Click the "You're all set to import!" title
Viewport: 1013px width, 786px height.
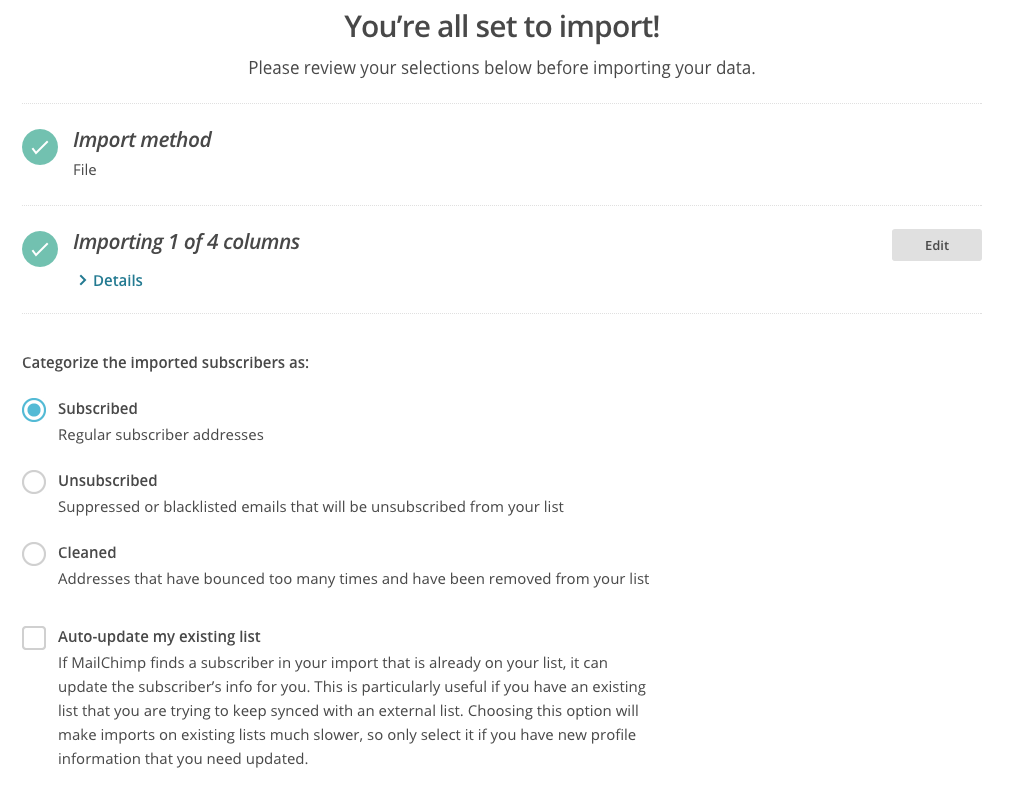pyautogui.click(x=502, y=27)
